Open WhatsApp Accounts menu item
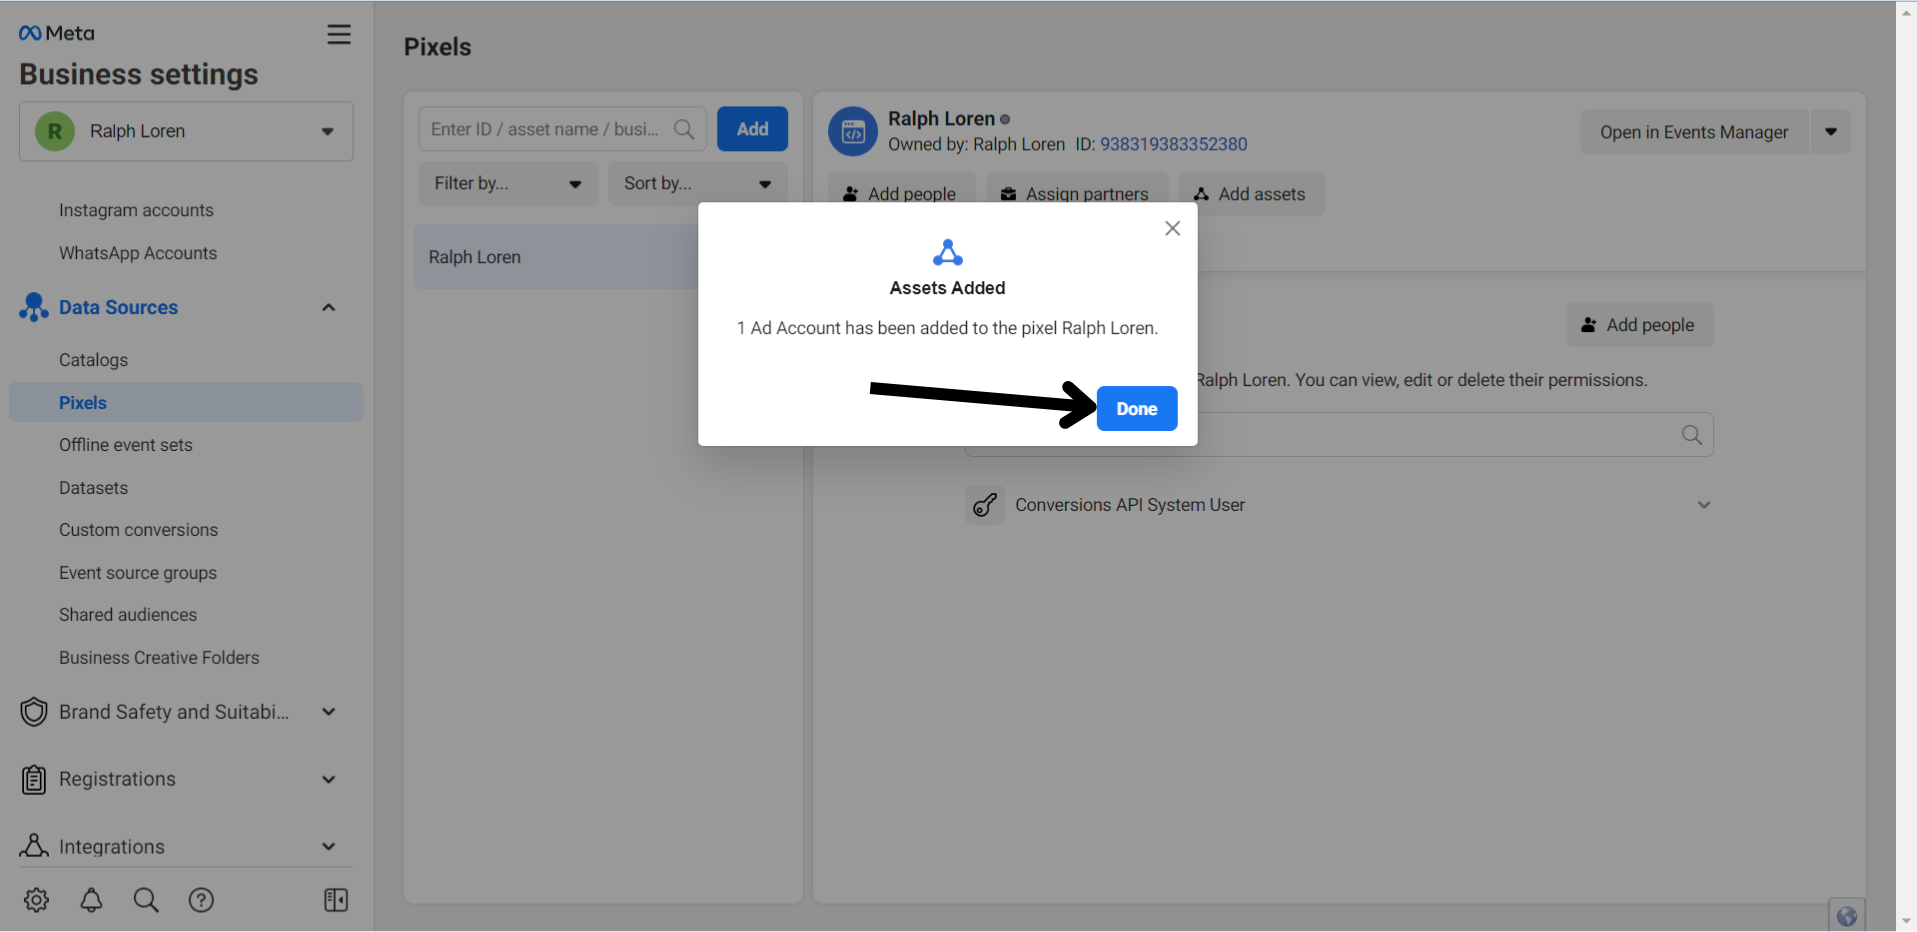1917x932 pixels. tap(138, 253)
